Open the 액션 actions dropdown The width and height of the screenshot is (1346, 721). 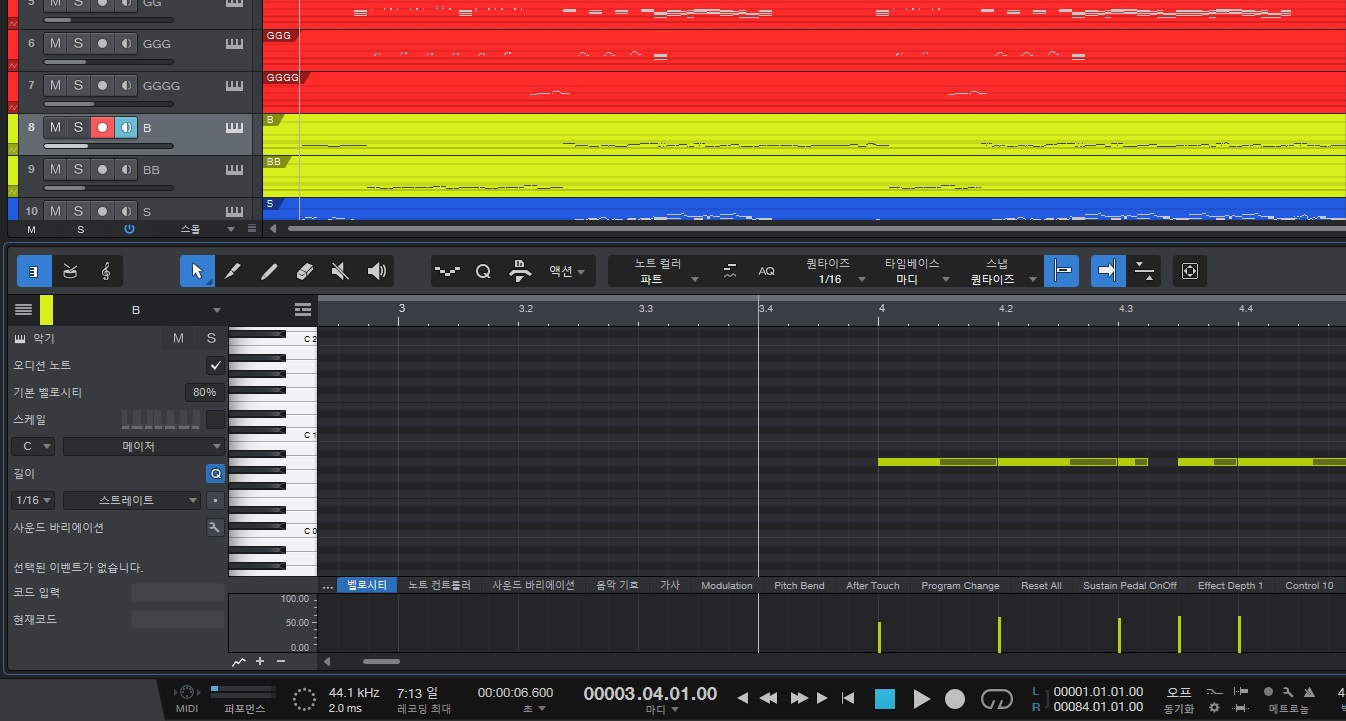tap(567, 271)
